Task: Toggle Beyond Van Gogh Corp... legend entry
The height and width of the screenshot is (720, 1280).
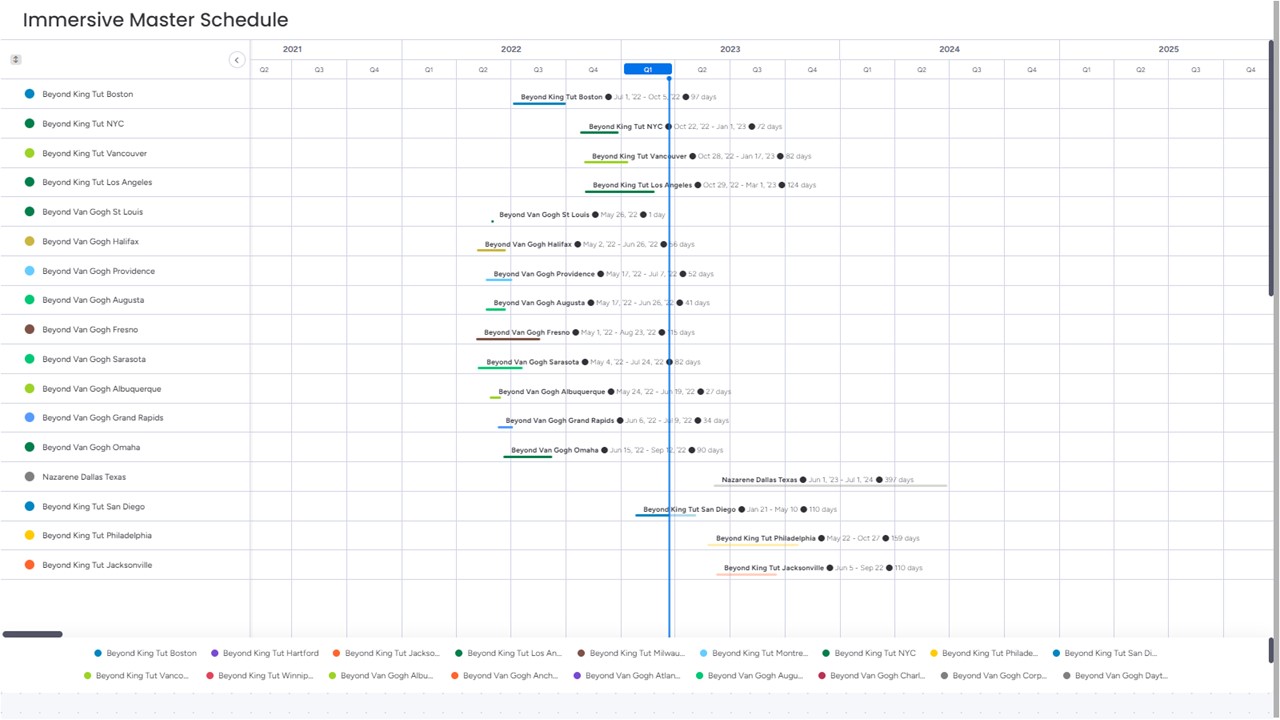Action: [994, 676]
